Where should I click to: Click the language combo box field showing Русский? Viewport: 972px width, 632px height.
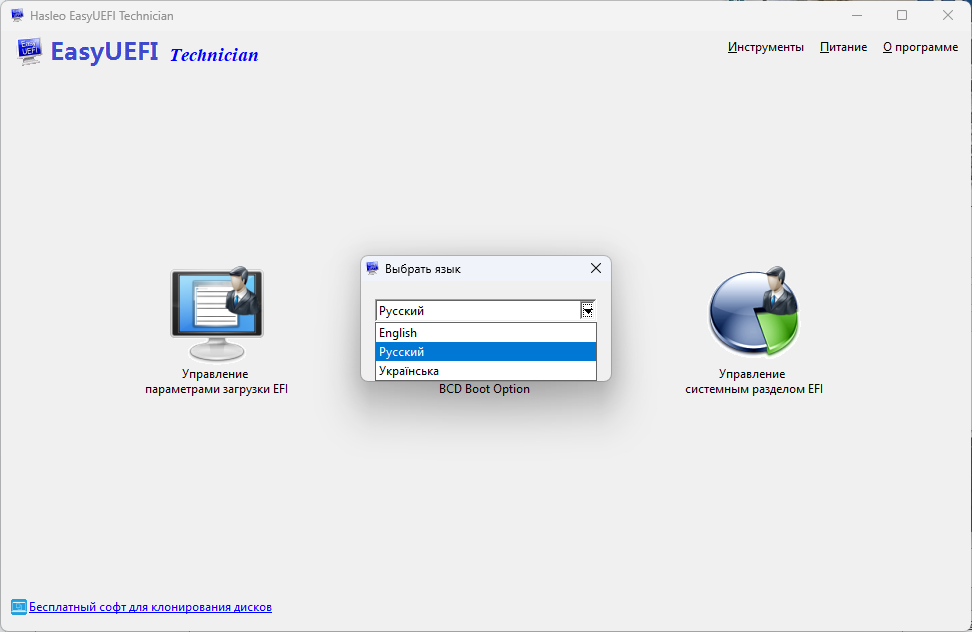476,311
